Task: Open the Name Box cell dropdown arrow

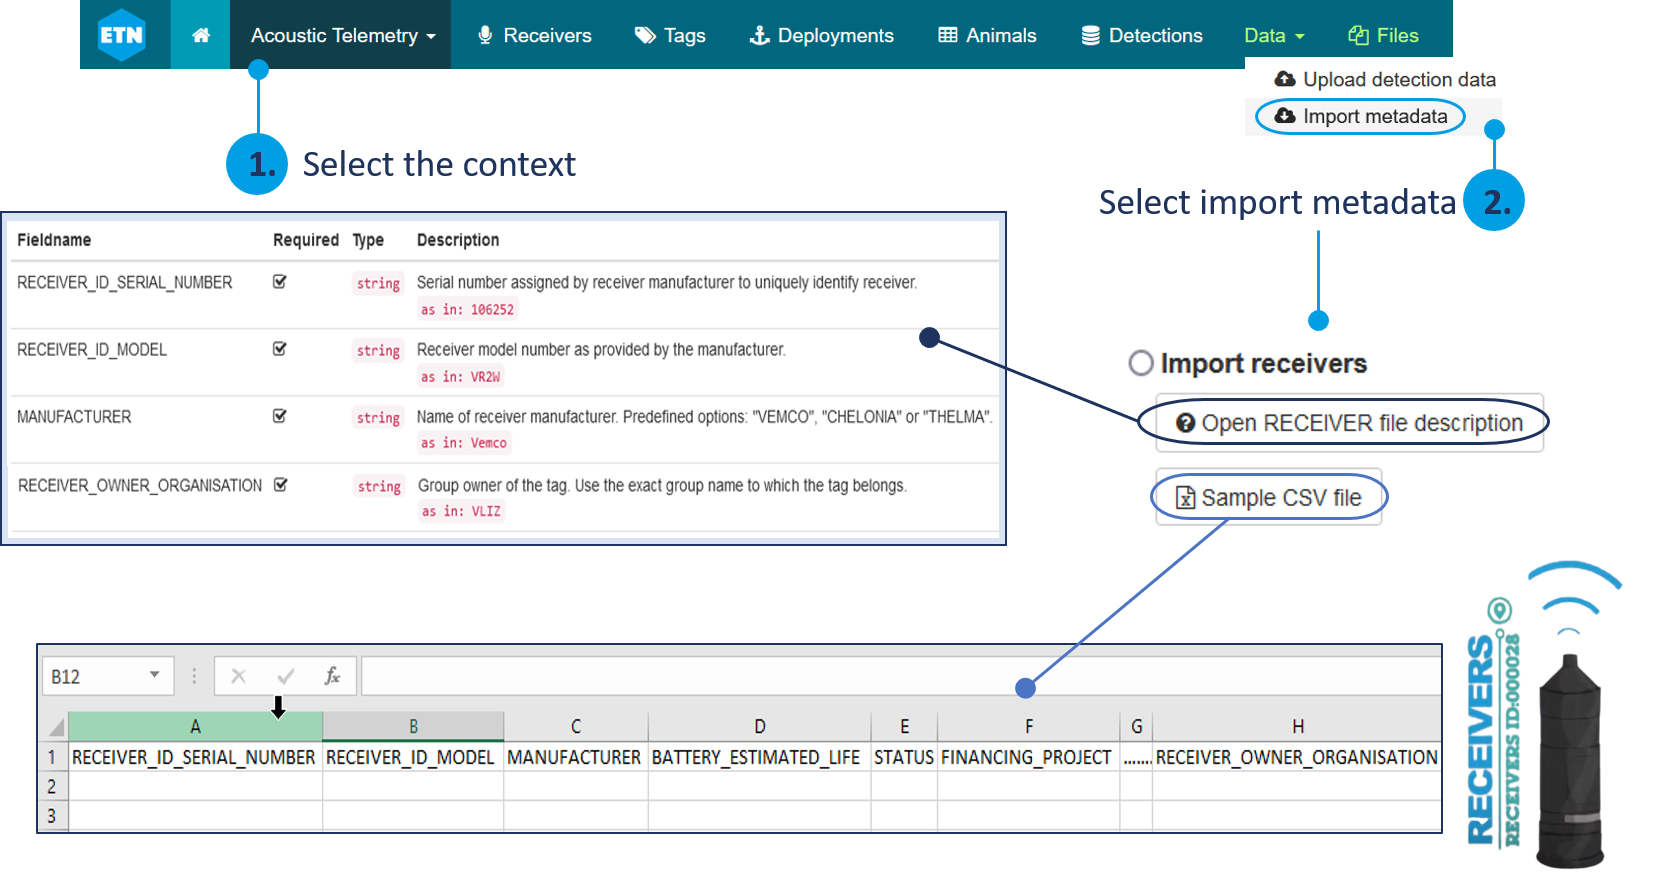Action: click(154, 675)
